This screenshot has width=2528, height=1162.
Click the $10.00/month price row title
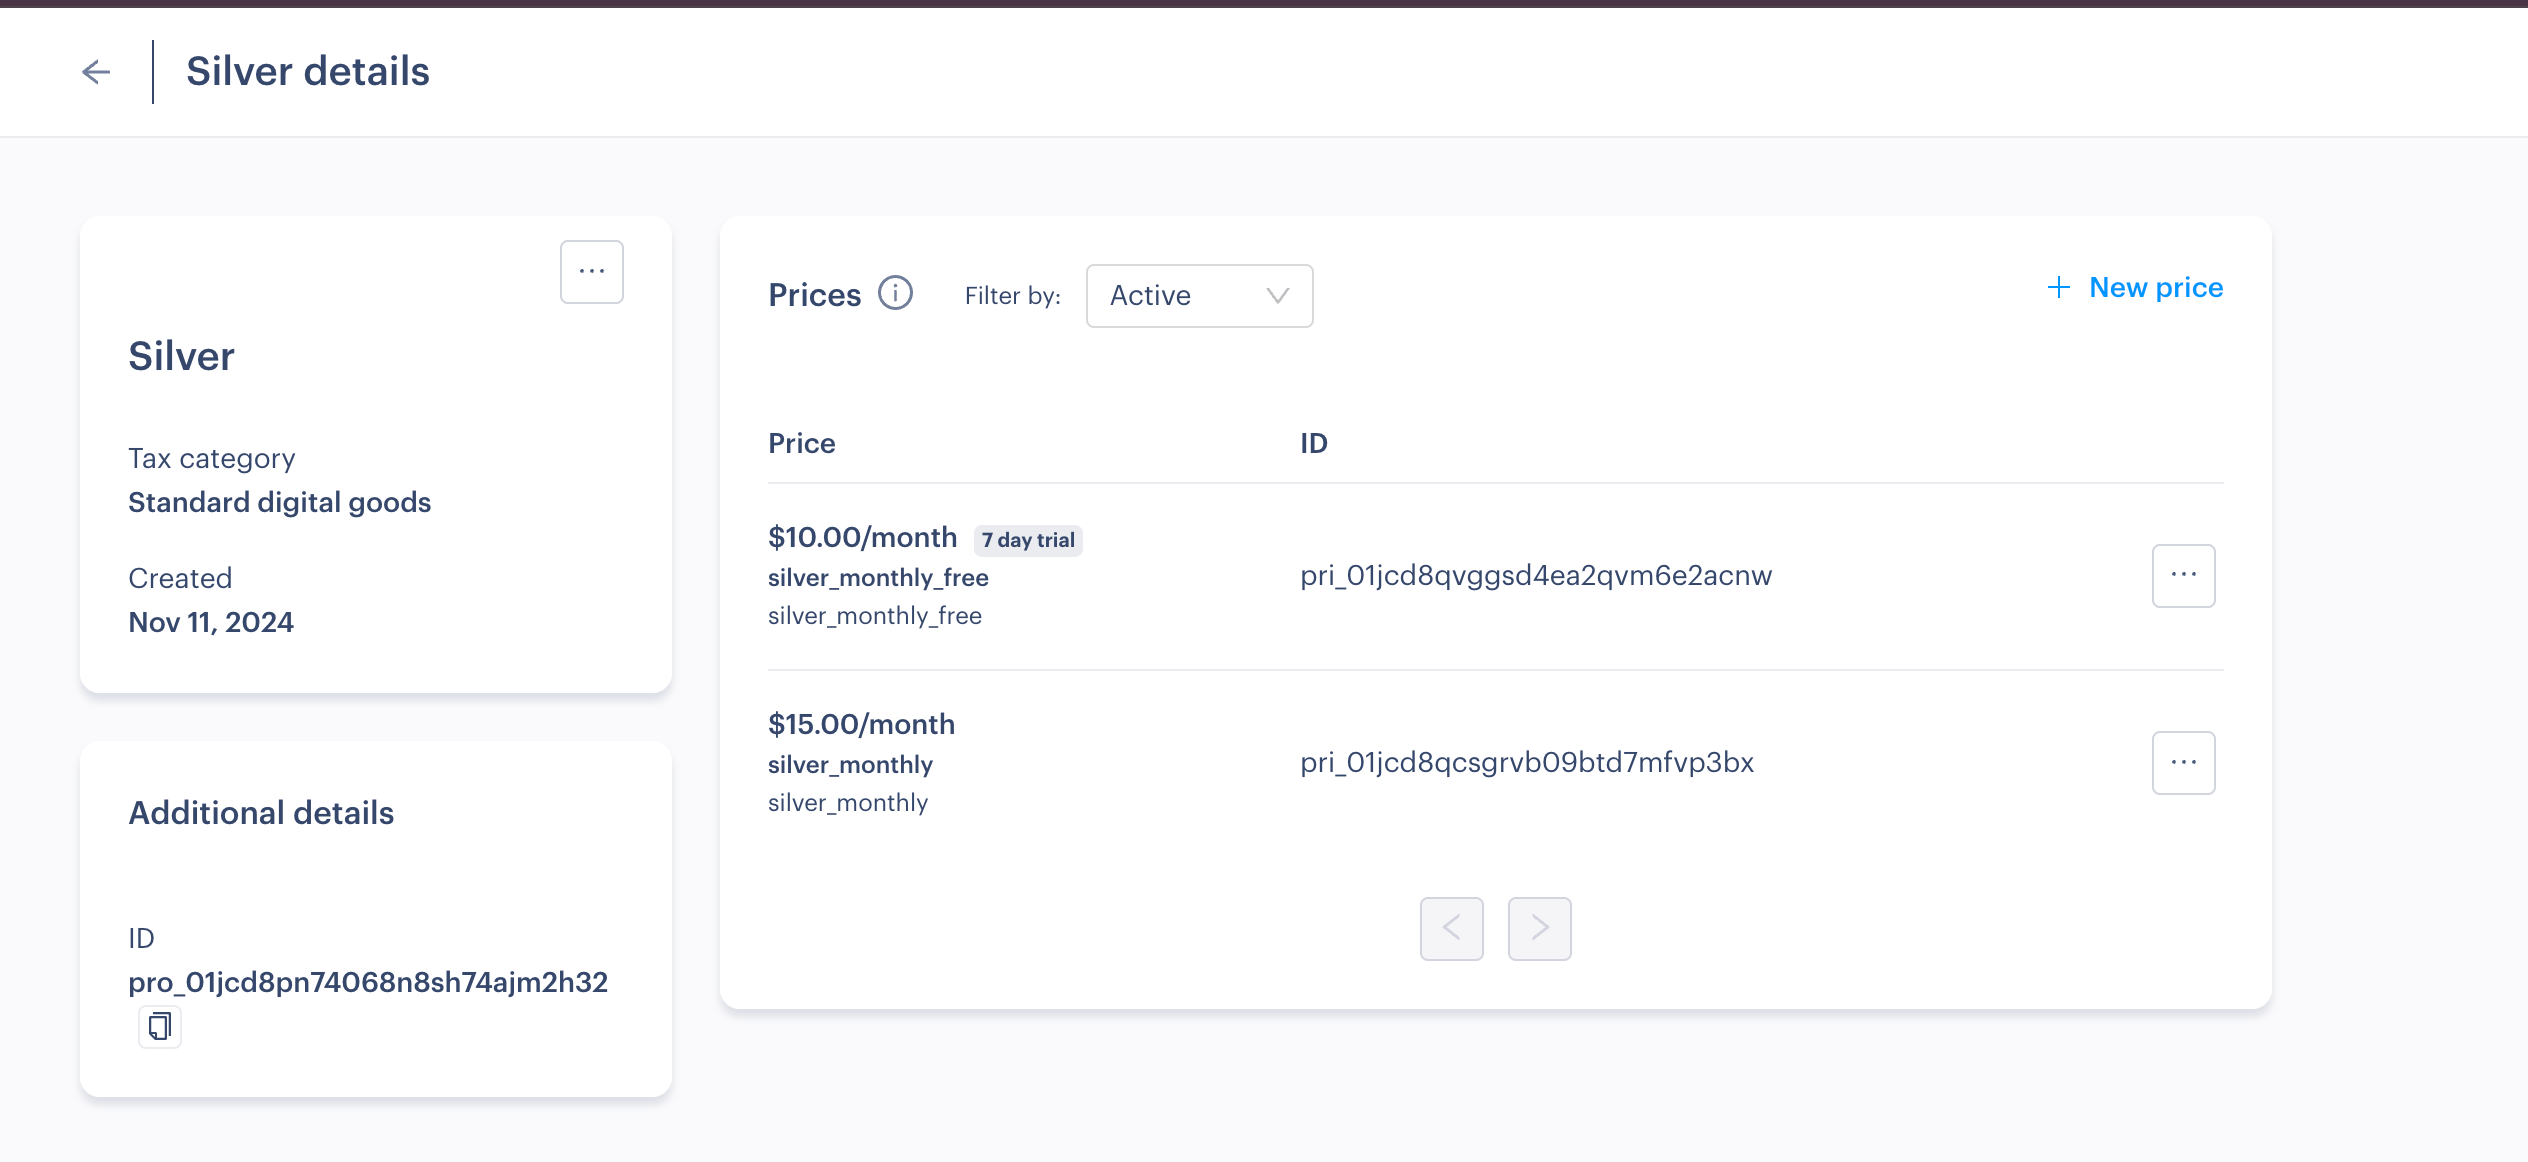pos(862,538)
